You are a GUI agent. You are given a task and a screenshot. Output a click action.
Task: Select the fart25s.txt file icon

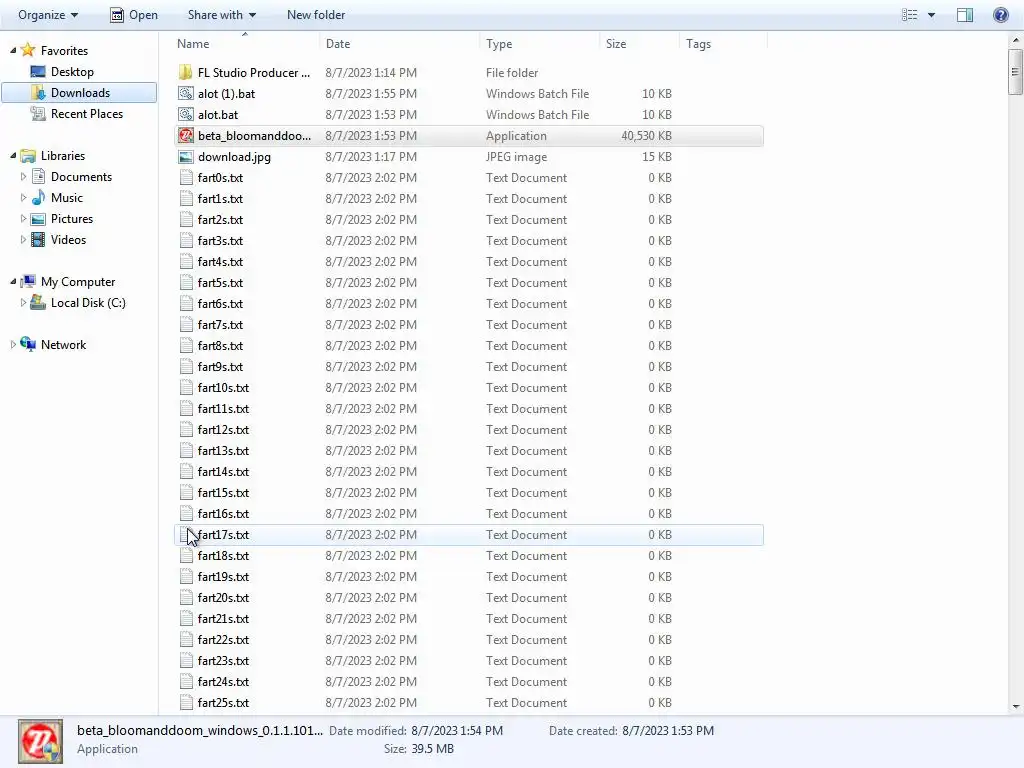185,703
